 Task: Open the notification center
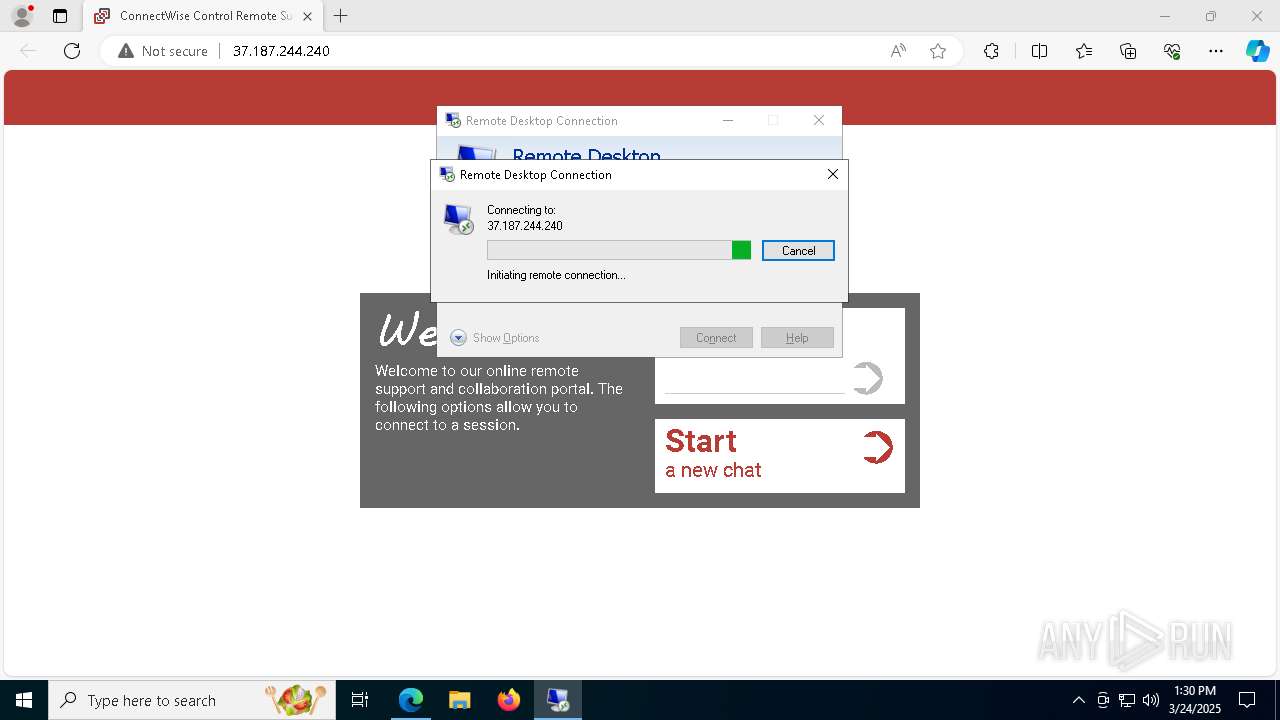coord(1247,700)
